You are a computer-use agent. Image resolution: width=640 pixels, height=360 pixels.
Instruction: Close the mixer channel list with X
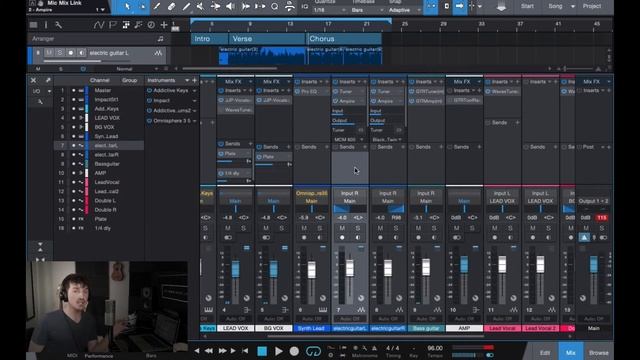(x=33, y=80)
